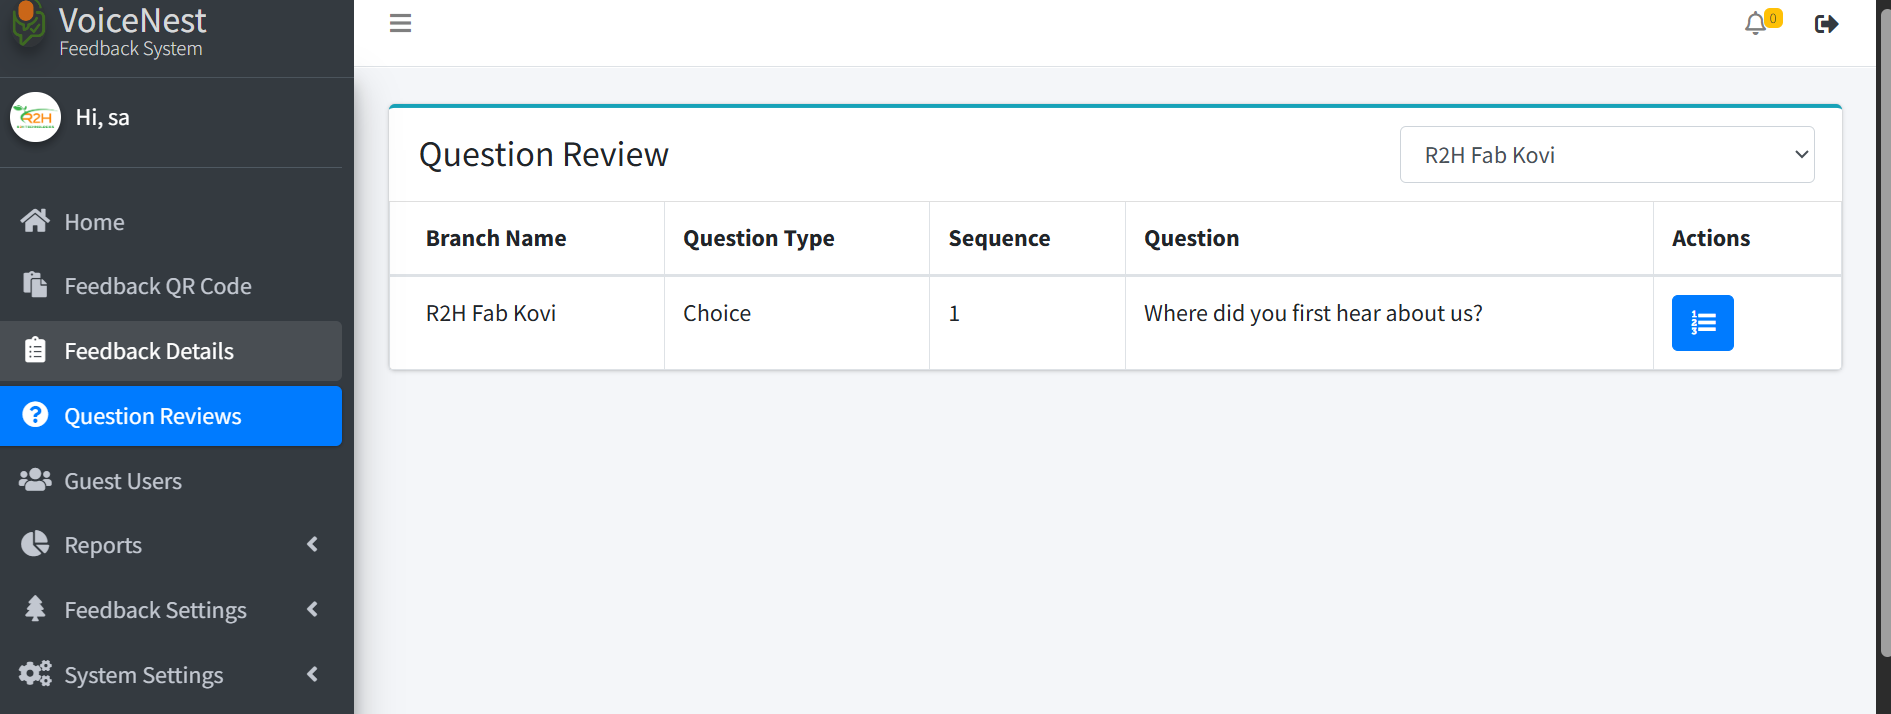This screenshot has width=1891, height=714.
Task: Open the list action button for question
Action: pos(1702,323)
